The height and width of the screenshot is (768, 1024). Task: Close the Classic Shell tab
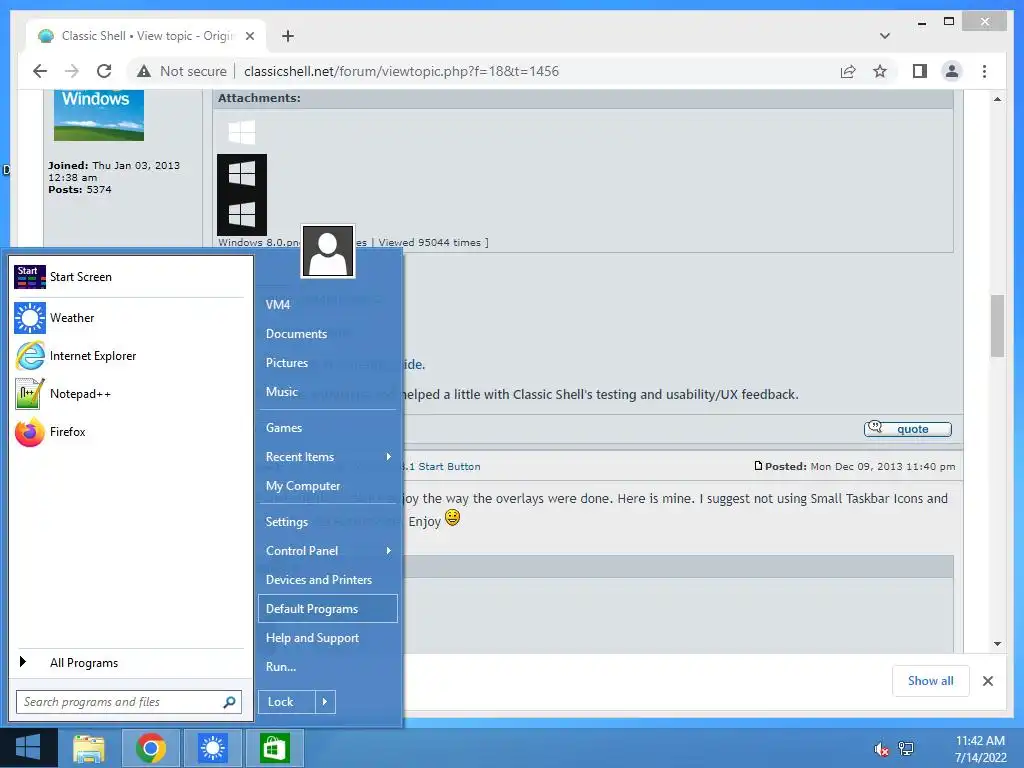click(249, 36)
